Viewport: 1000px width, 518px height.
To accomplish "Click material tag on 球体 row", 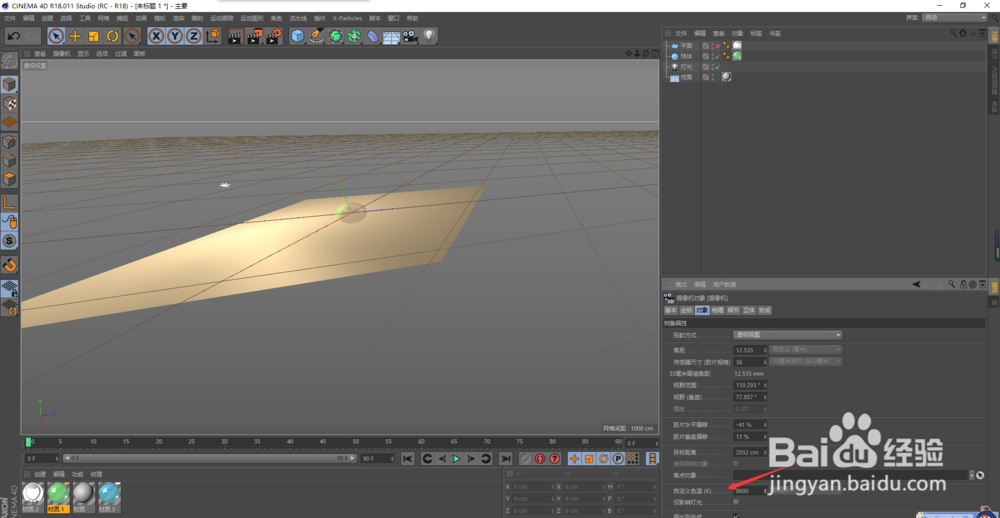I will pyautogui.click(x=737, y=56).
